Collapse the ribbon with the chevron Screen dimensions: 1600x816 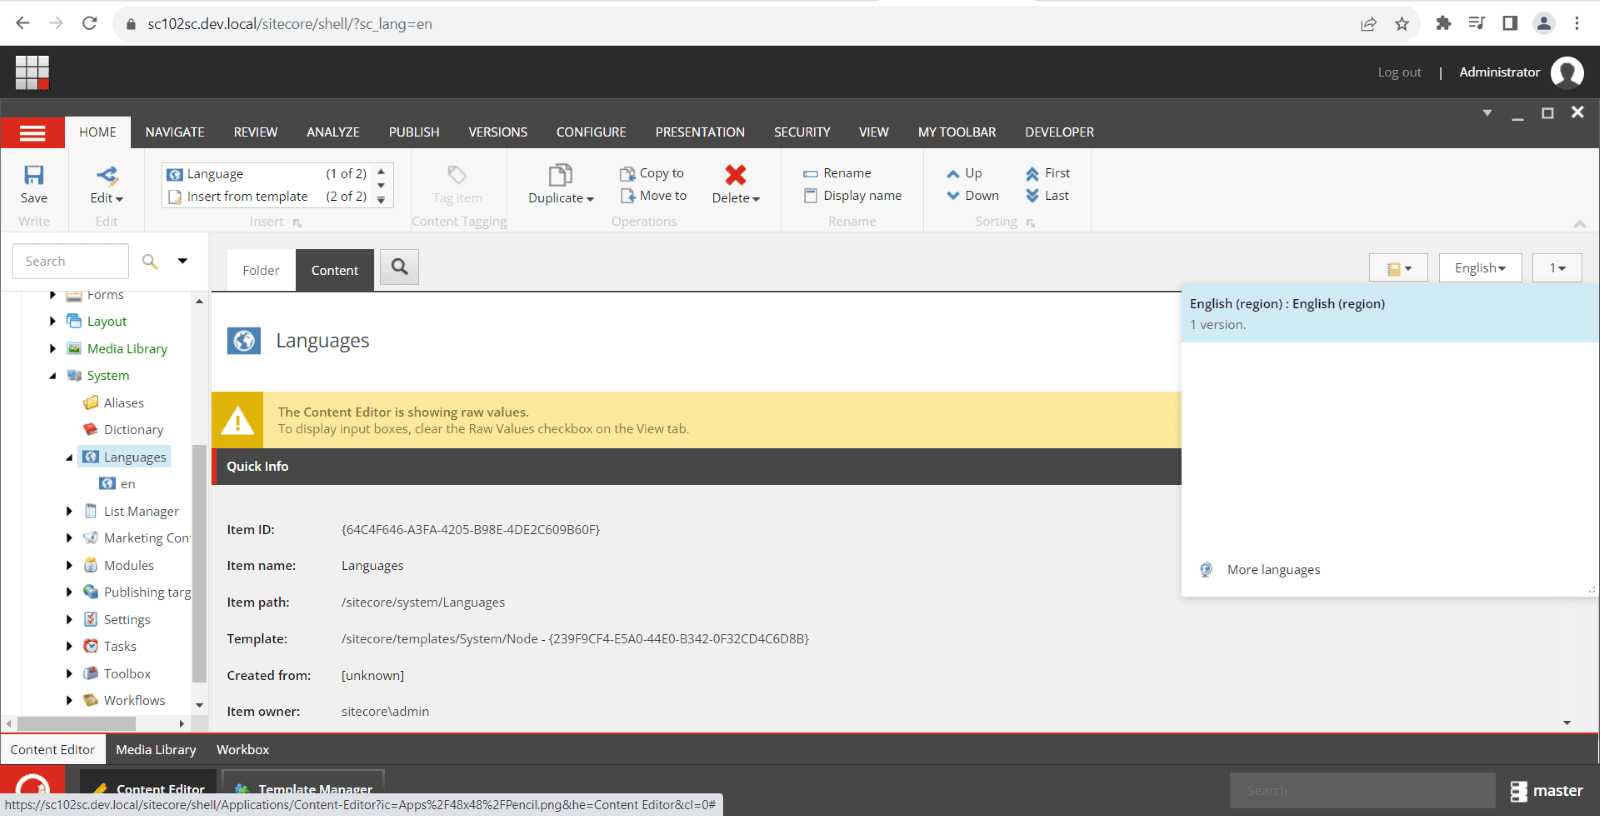tap(1580, 224)
